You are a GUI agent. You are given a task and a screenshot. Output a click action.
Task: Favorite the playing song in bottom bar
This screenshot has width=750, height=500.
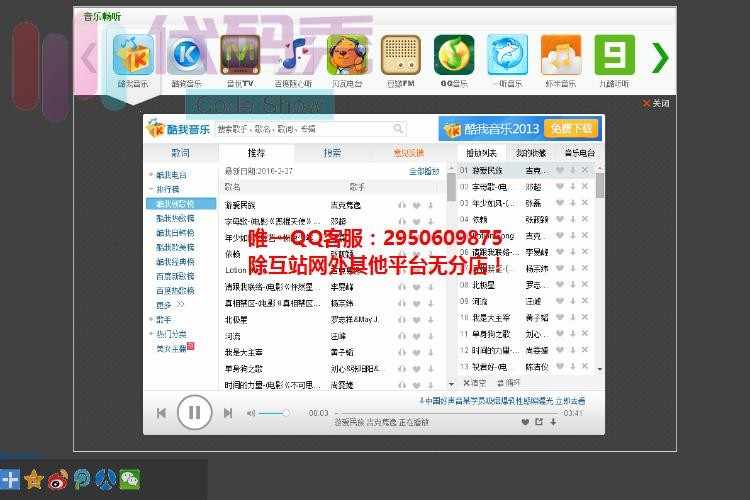point(525,422)
